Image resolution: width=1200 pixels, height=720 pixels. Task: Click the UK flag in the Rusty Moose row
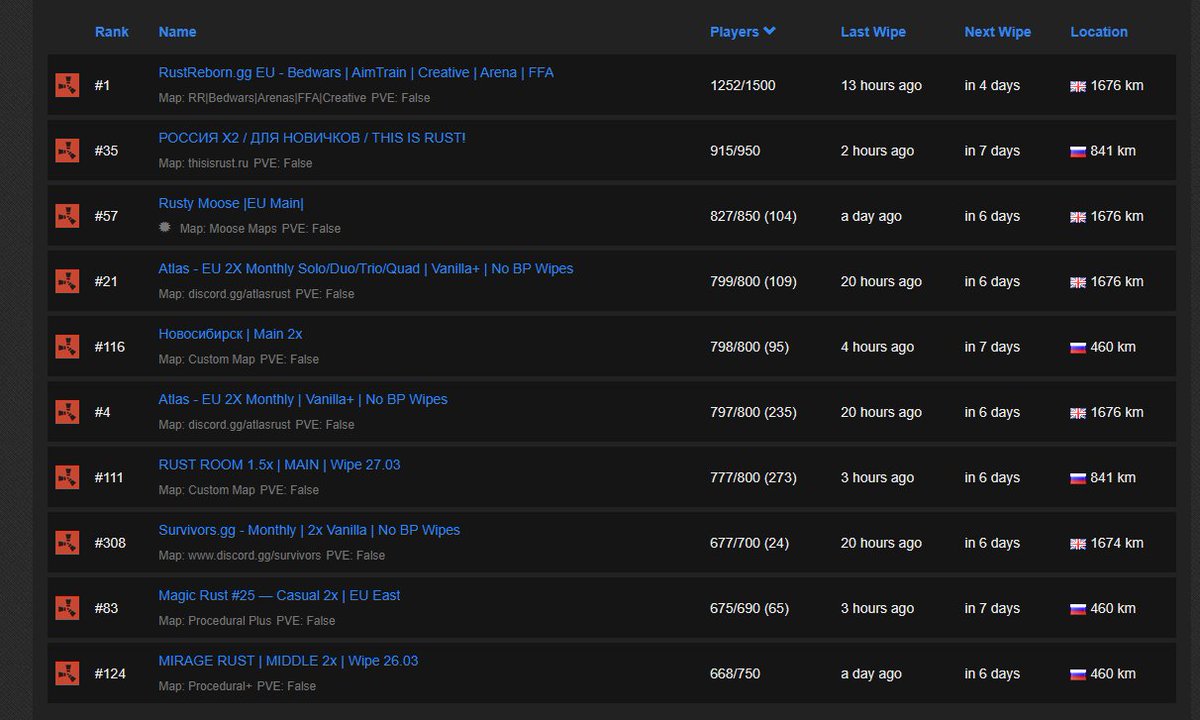[x=1078, y=217]
